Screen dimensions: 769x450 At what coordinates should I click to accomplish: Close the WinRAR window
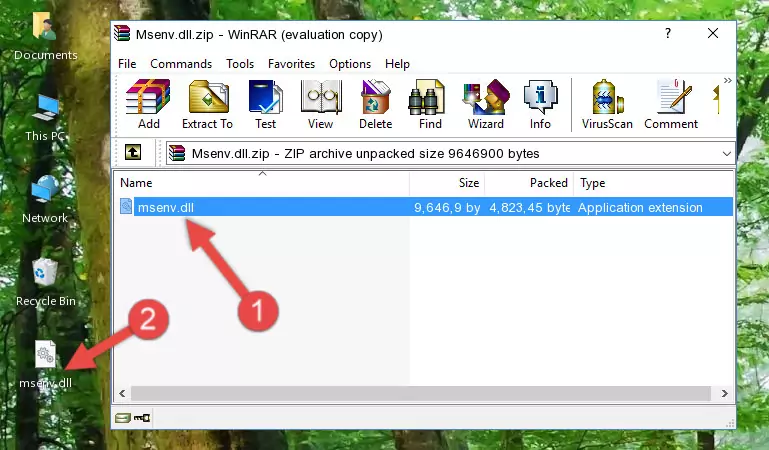[713, 33]
